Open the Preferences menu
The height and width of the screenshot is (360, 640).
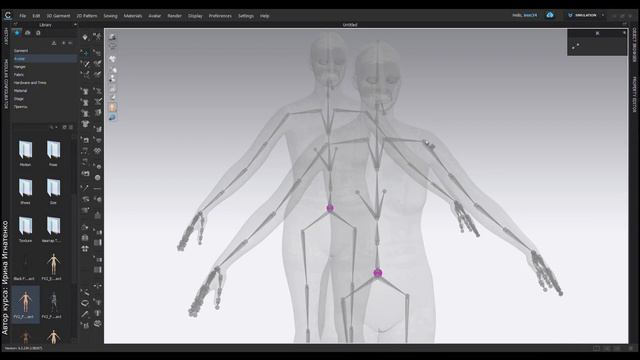tap(220, 16)
